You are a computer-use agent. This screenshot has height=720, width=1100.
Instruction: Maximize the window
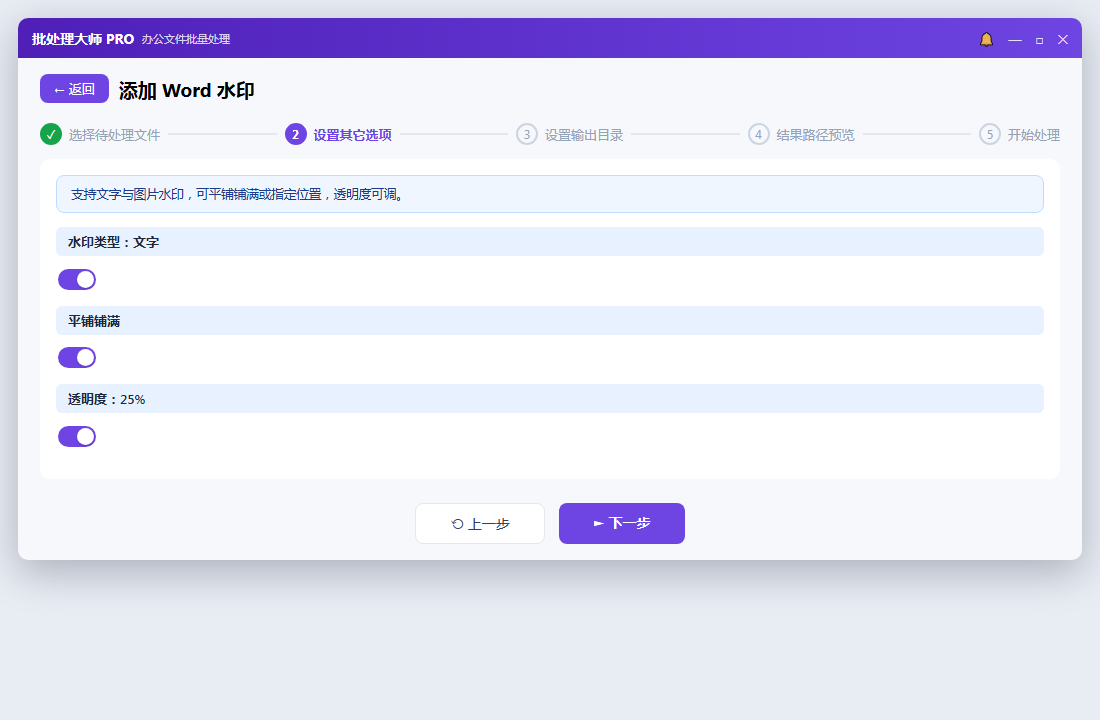click(x=1039, y=40)
